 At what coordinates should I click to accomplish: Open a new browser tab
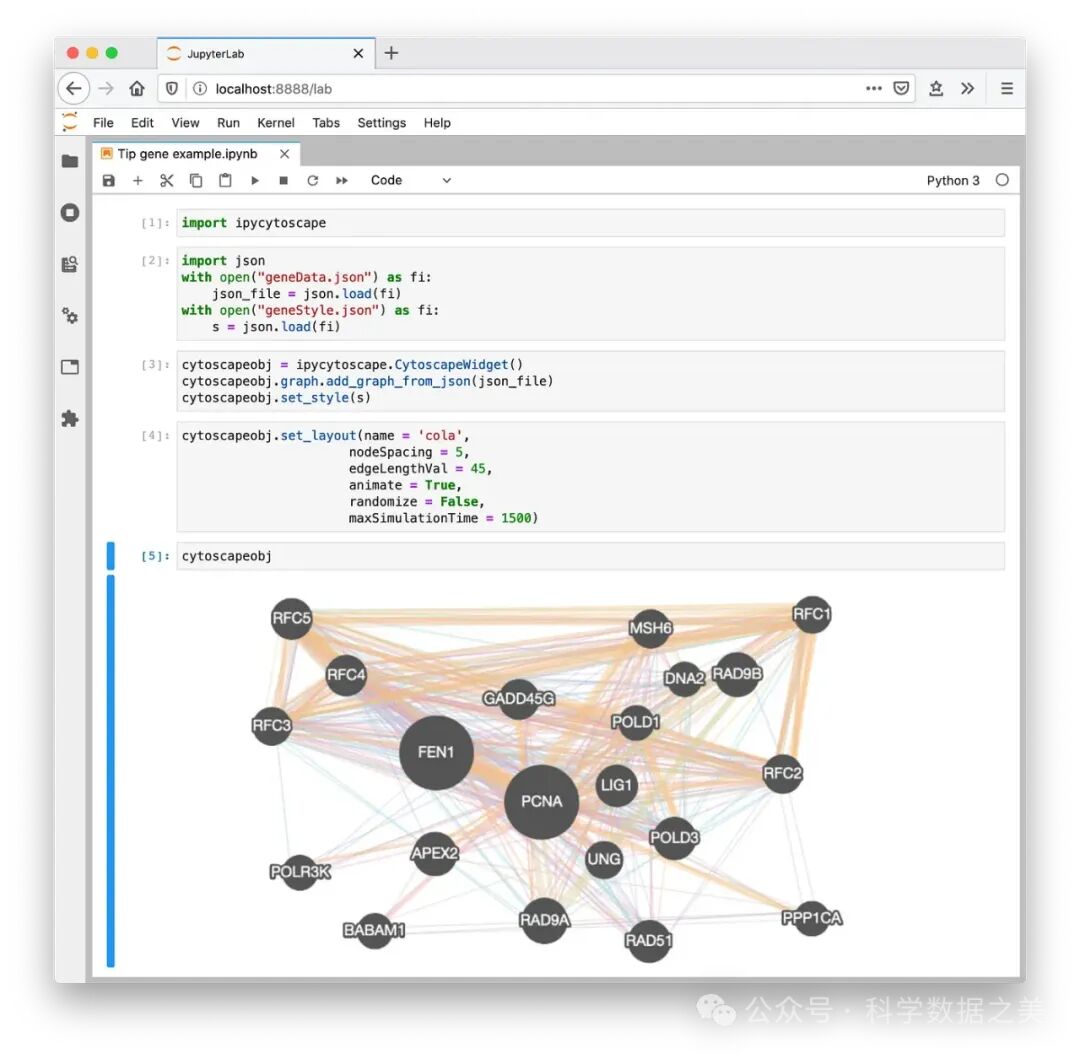[391, 53]
